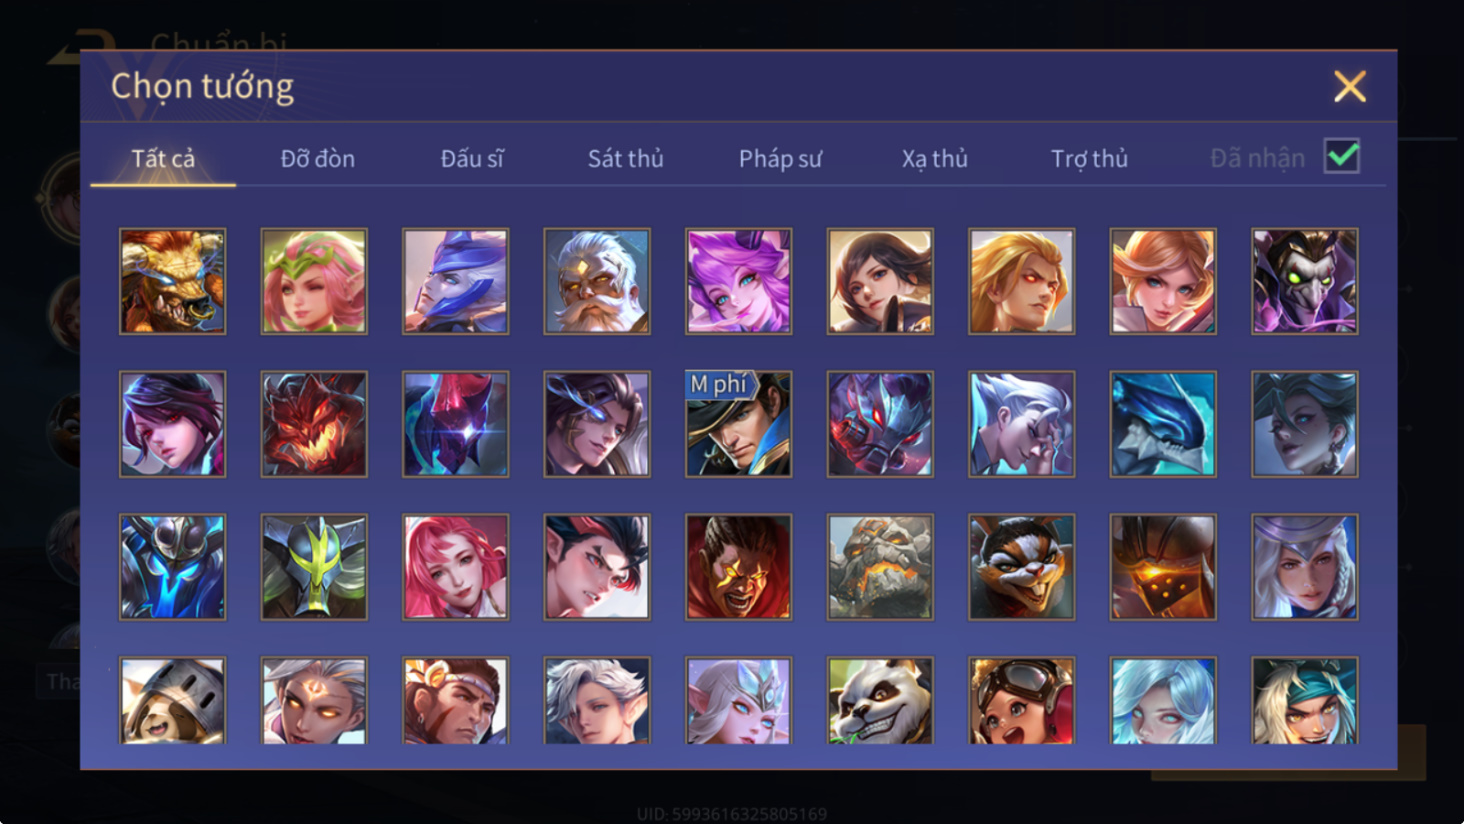Screen dimensions: 1464x824
Task: Show the Sát thủ hero category
Action: pos(625,158)
